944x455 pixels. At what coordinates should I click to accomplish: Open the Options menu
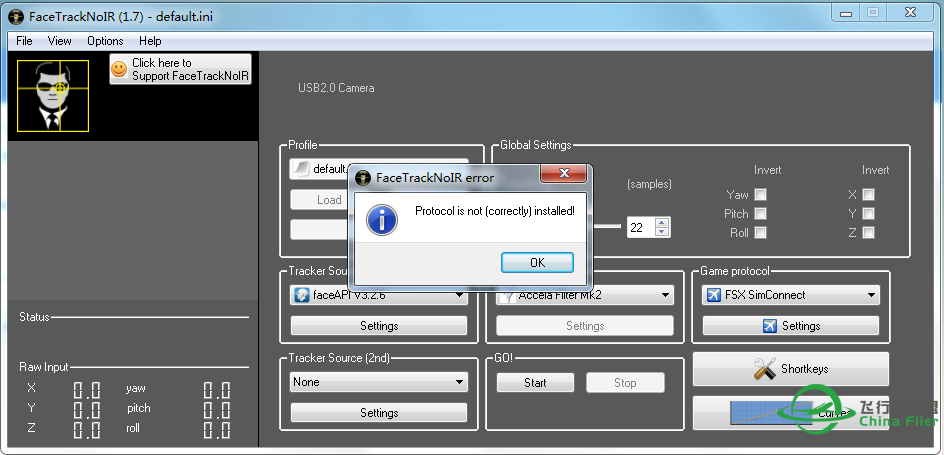point(105,41)
